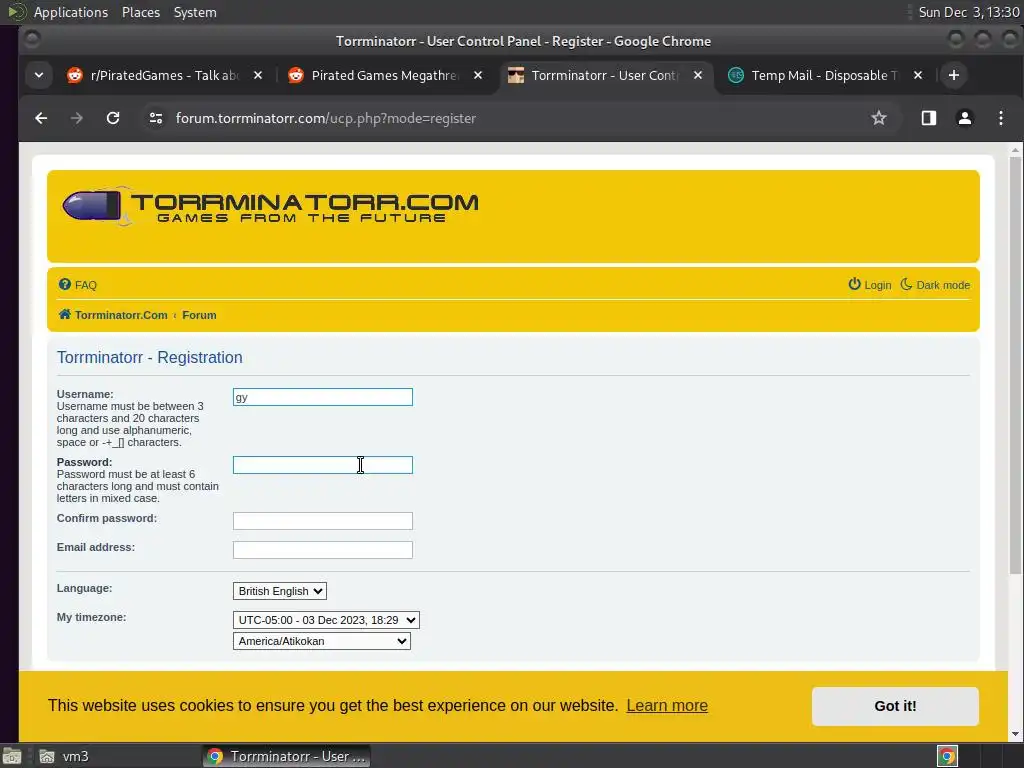Image resolution: width=1024 pixels, height=768 pixels.
Task: Open the America/Atikokan city dropdown
Action: 321,641
